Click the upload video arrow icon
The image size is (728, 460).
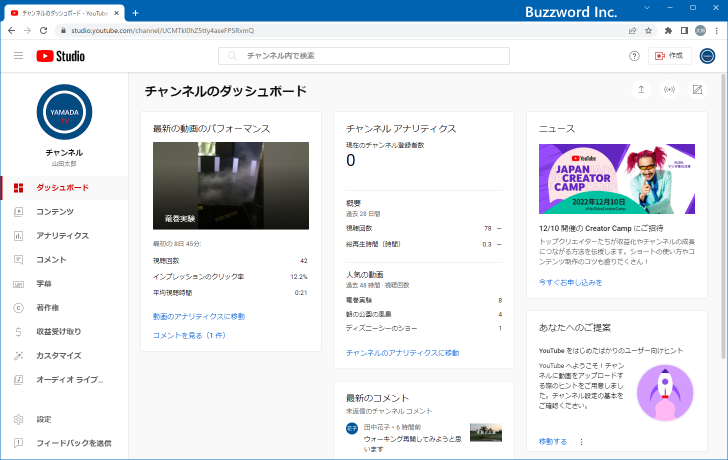(641, 90)
